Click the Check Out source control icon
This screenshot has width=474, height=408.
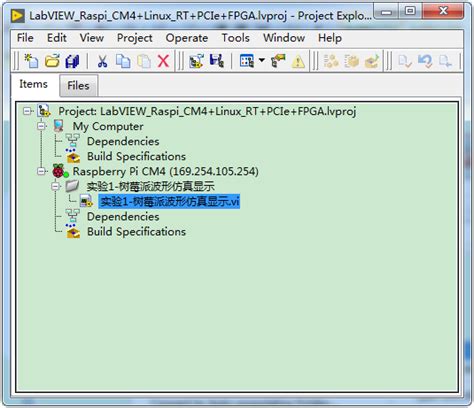pos(405,61)
